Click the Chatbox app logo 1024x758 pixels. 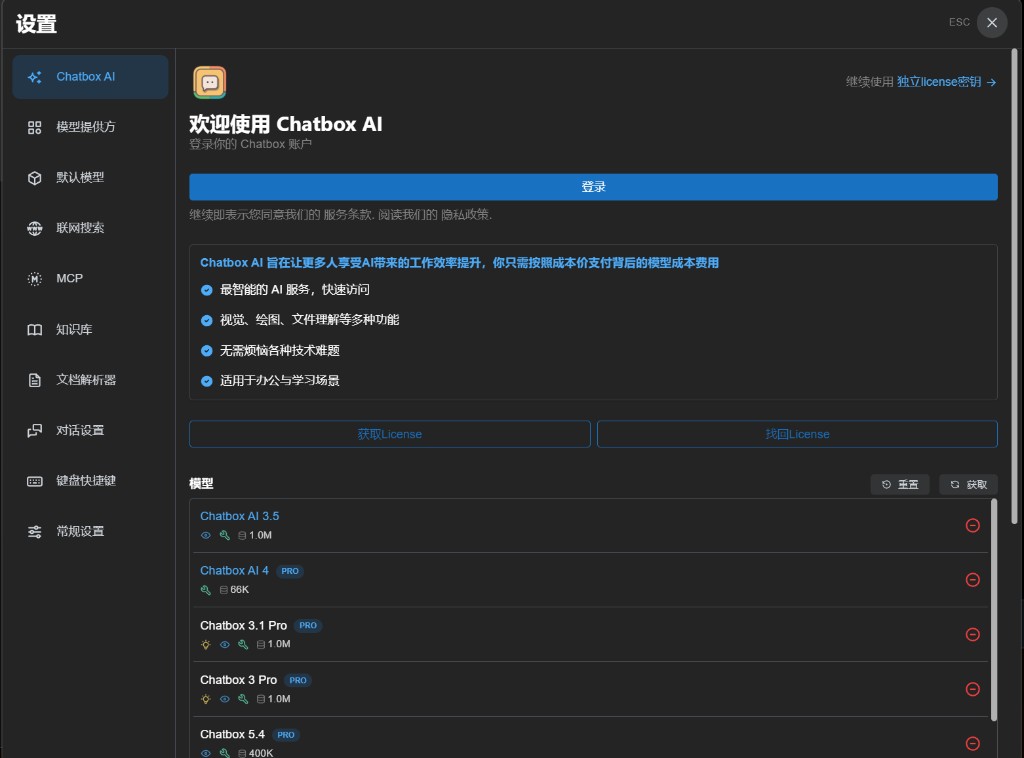coord(210,82)
